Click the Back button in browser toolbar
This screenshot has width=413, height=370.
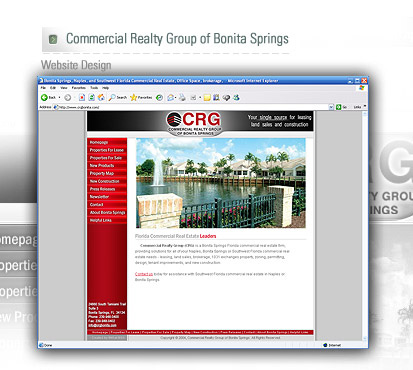pos(48,97)
